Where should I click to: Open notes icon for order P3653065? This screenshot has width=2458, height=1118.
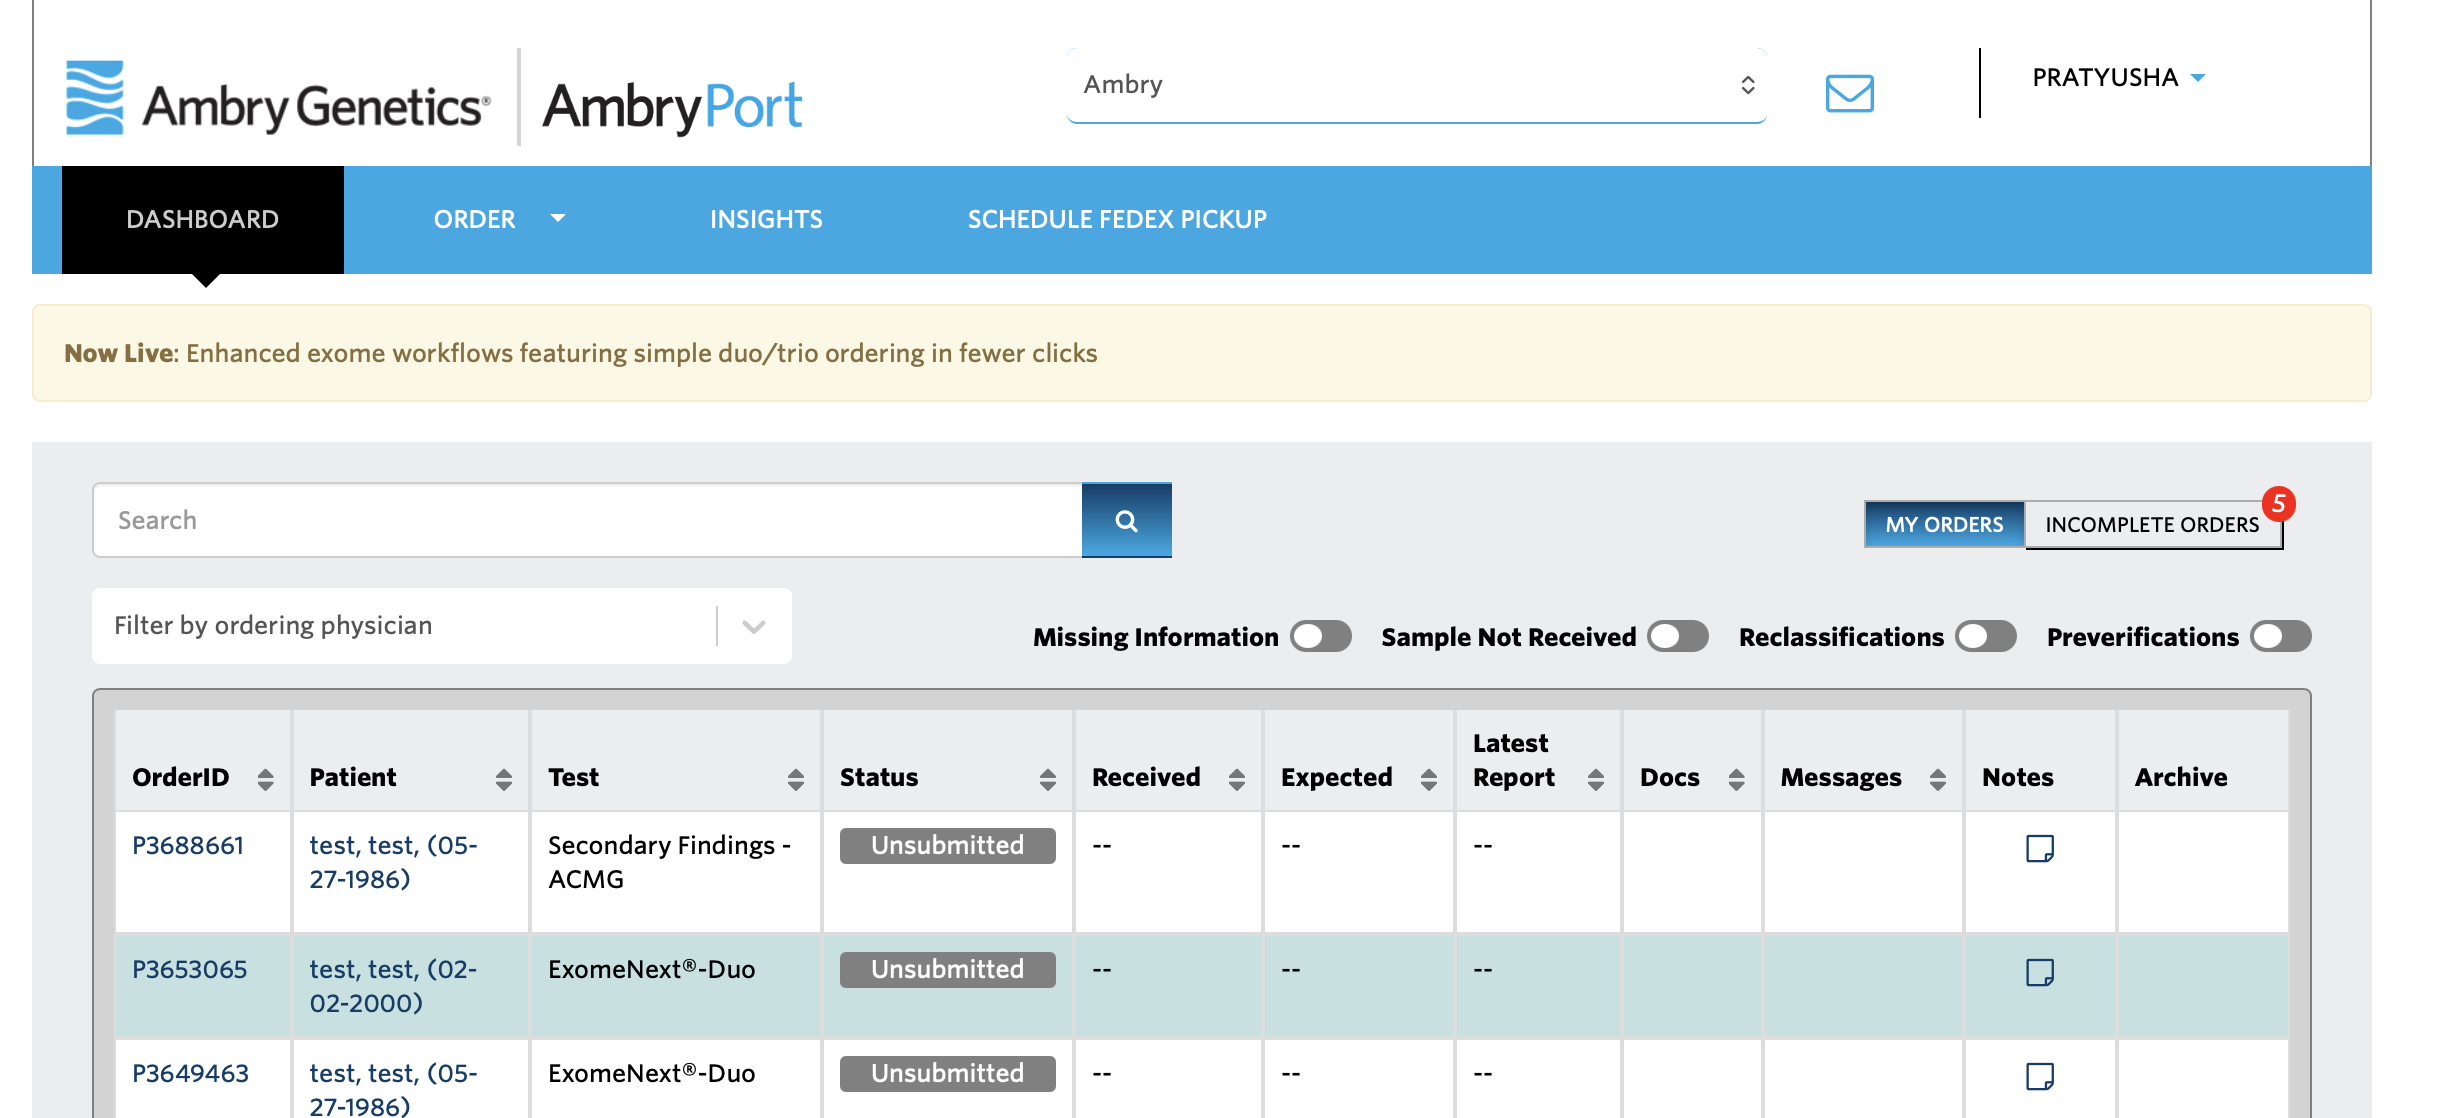(x=2039, y=972)
